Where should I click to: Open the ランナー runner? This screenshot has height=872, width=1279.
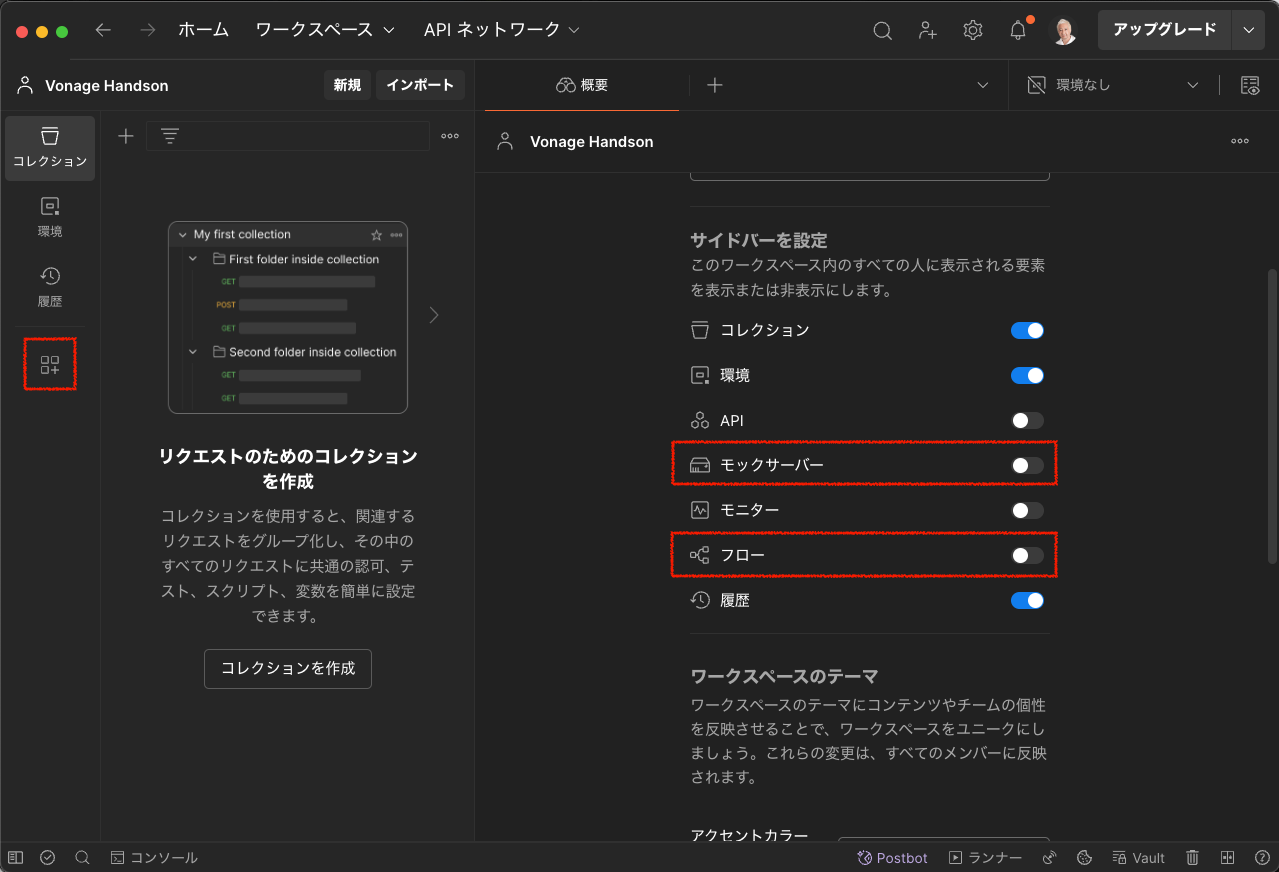985,858
